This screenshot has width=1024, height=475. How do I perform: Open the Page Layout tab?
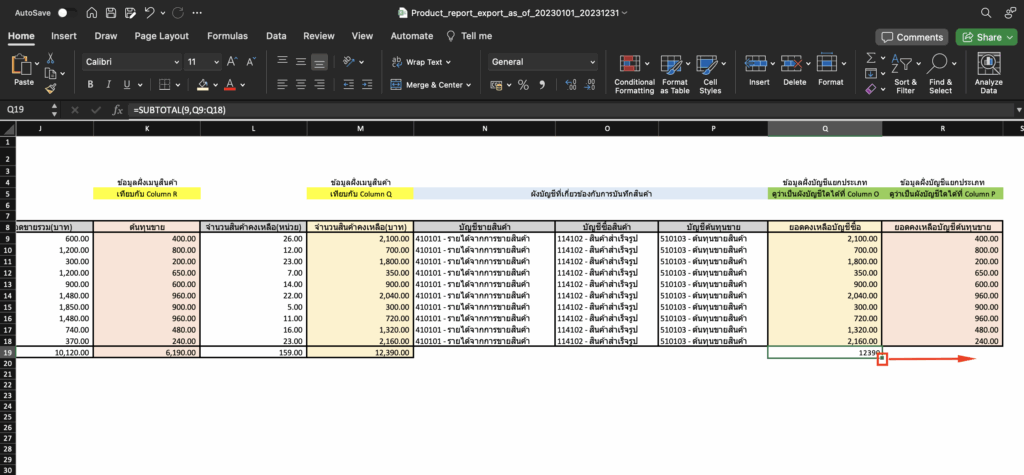coord(161,36)
